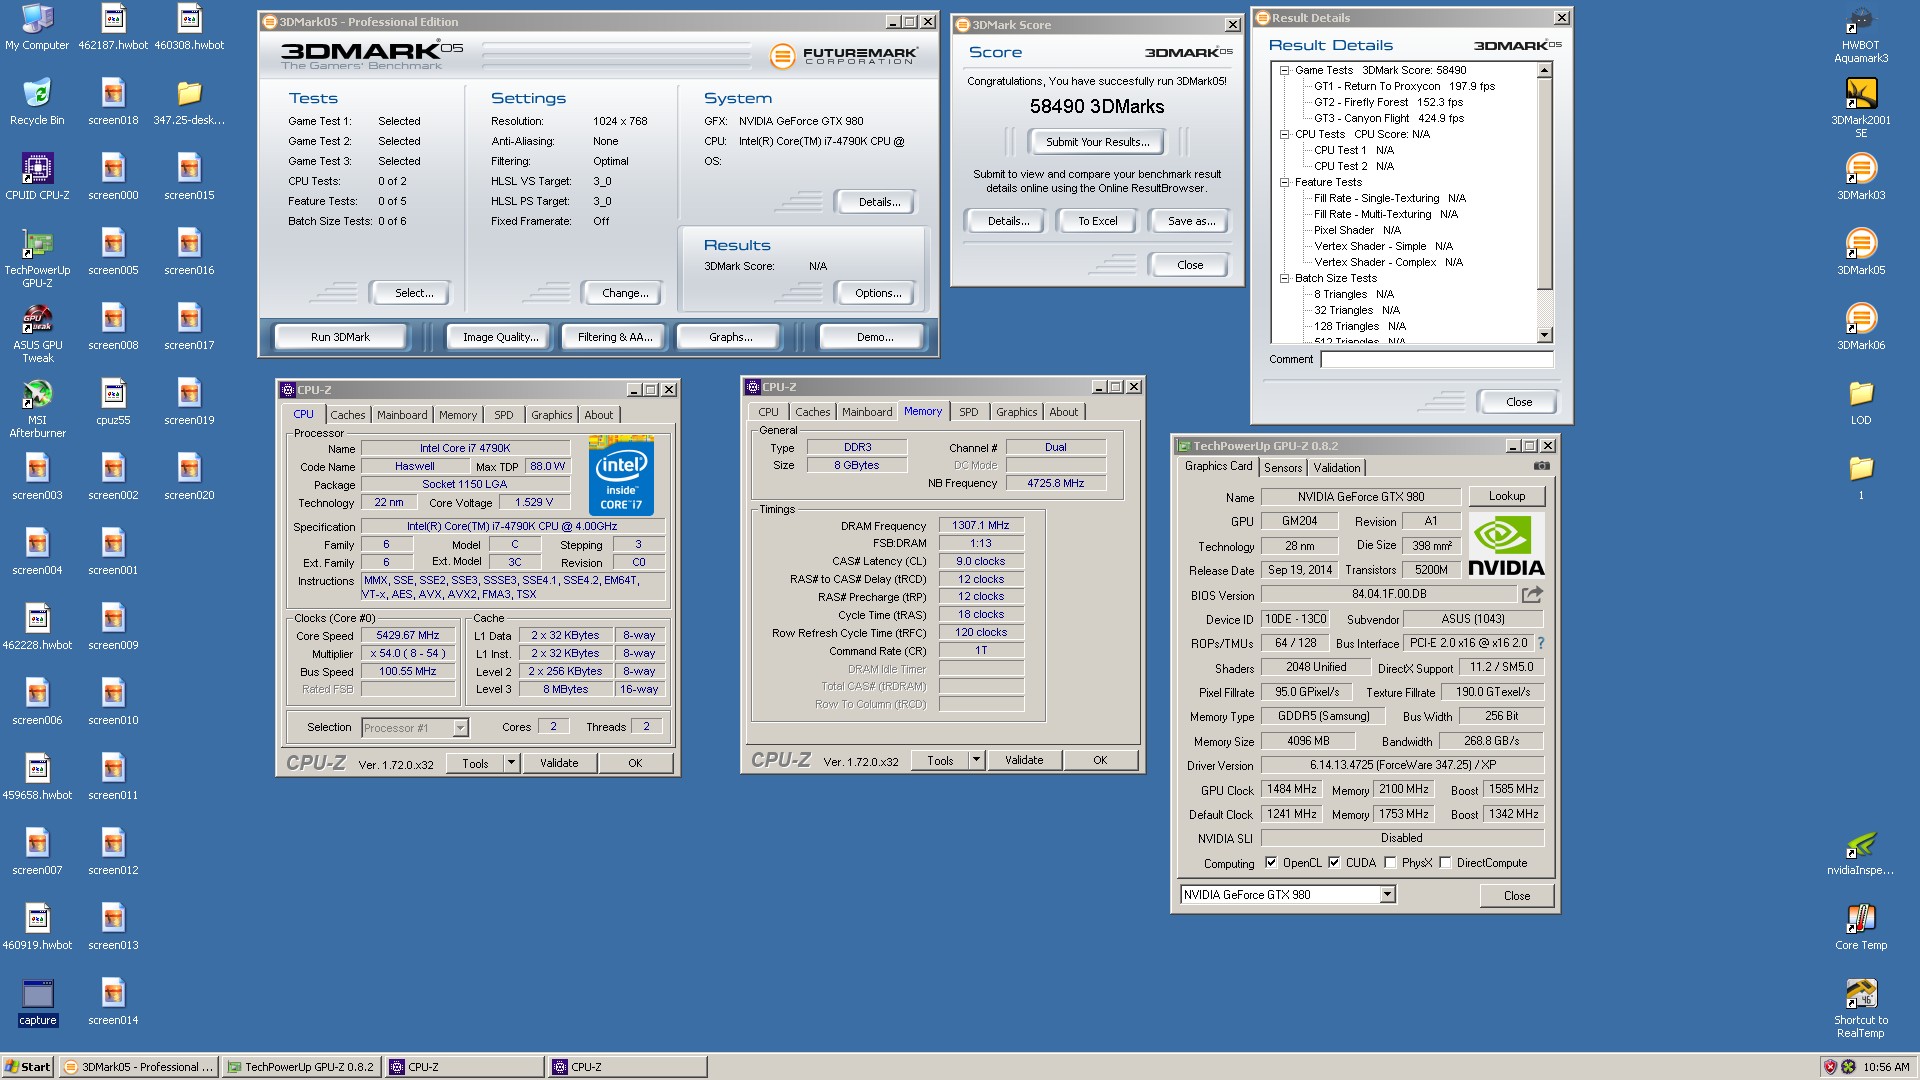1920x1080 pixels.
Task: Open Graphics tab in Memory CPU-Z window
Action: click(x=1017, y=412)
